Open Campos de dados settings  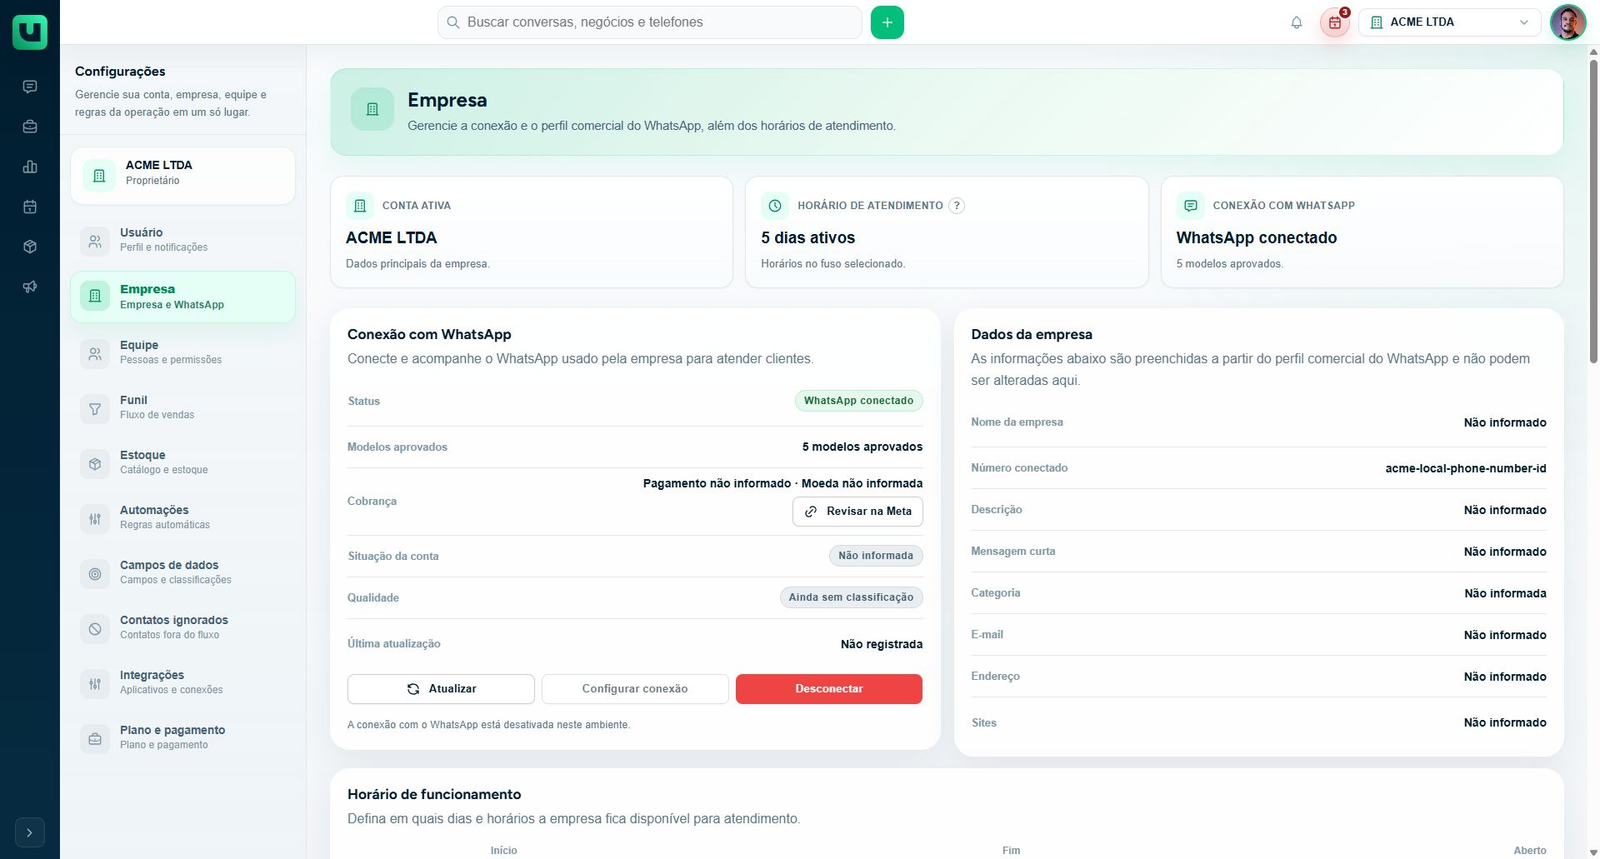pyautogui.click(x=183, y=572)
